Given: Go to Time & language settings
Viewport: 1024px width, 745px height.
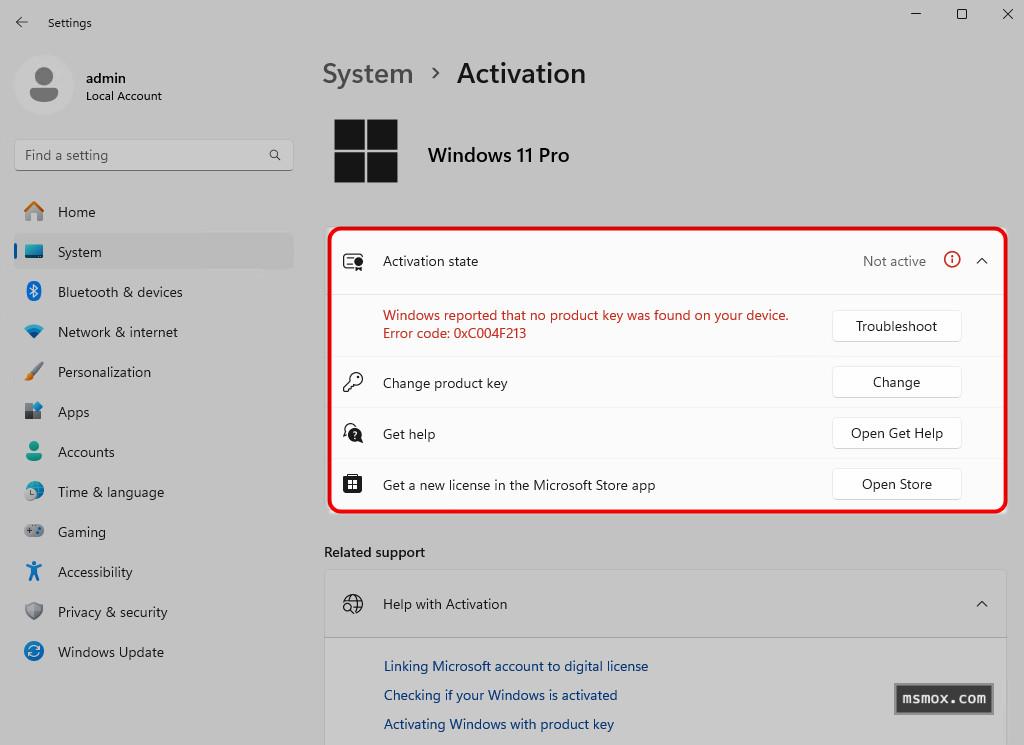Looking at the screenshot, I should point(110,492).
